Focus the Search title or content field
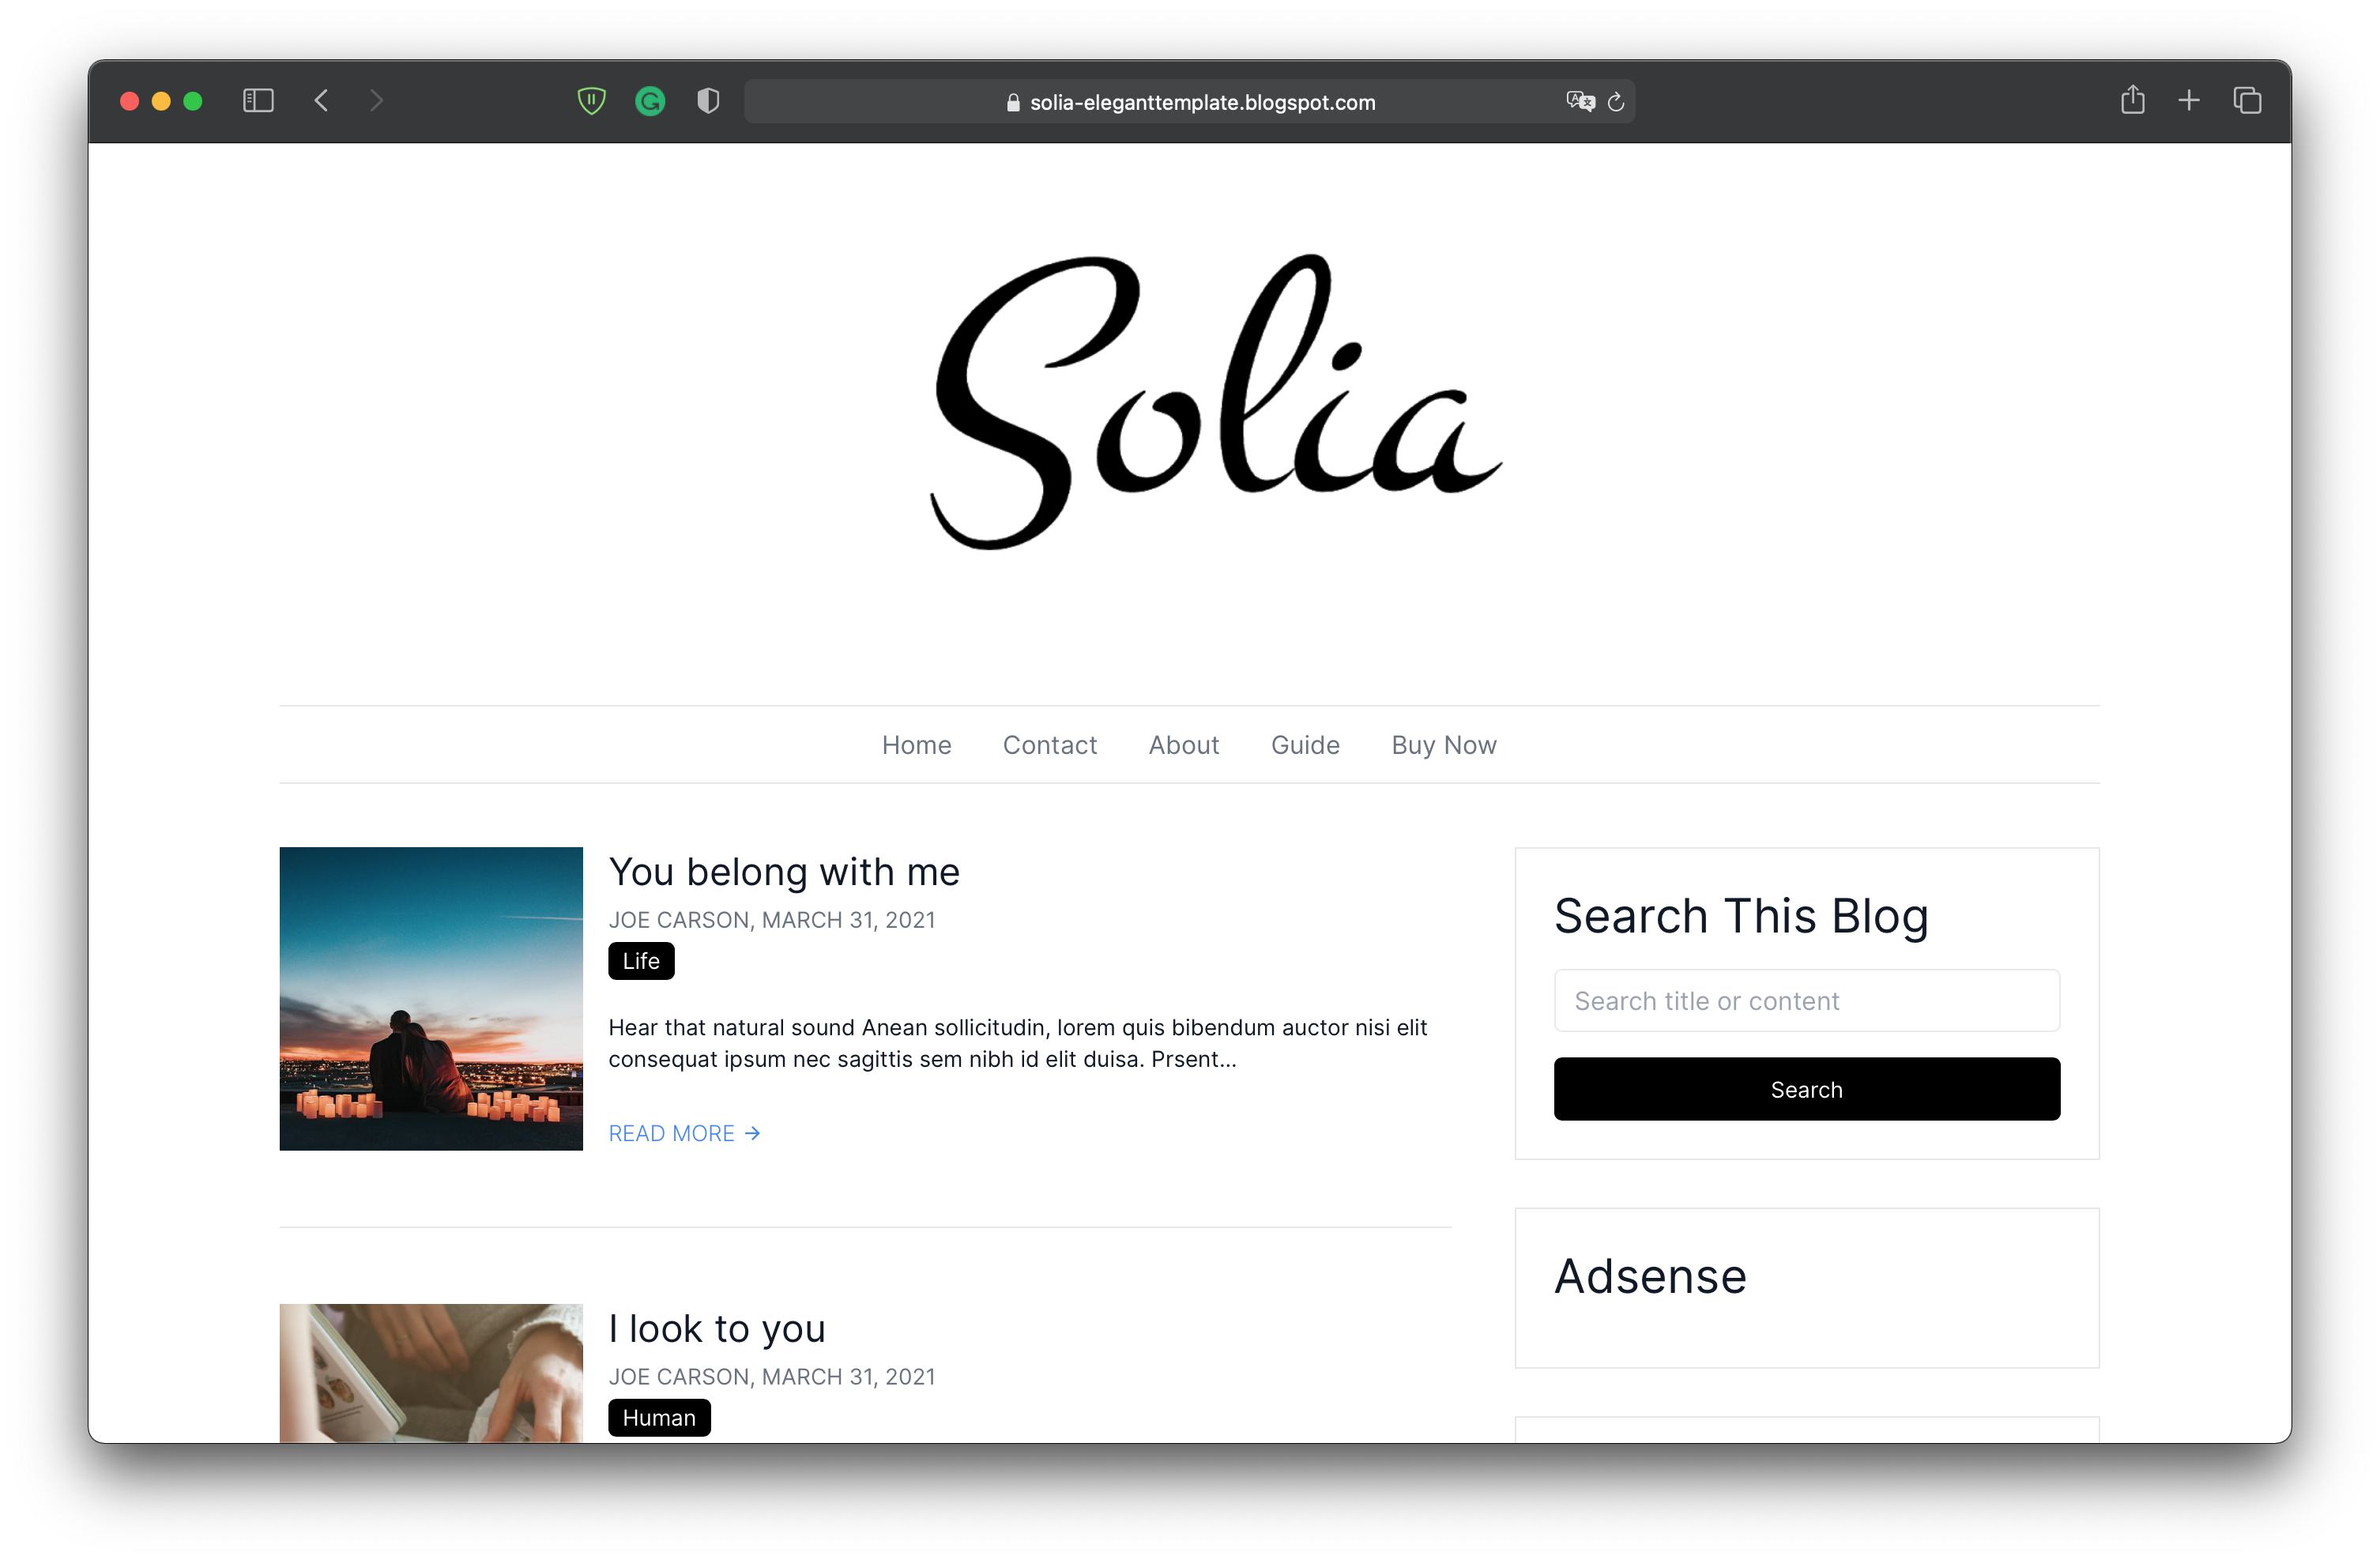 pyautogui.click(x=1807, y=1000)
